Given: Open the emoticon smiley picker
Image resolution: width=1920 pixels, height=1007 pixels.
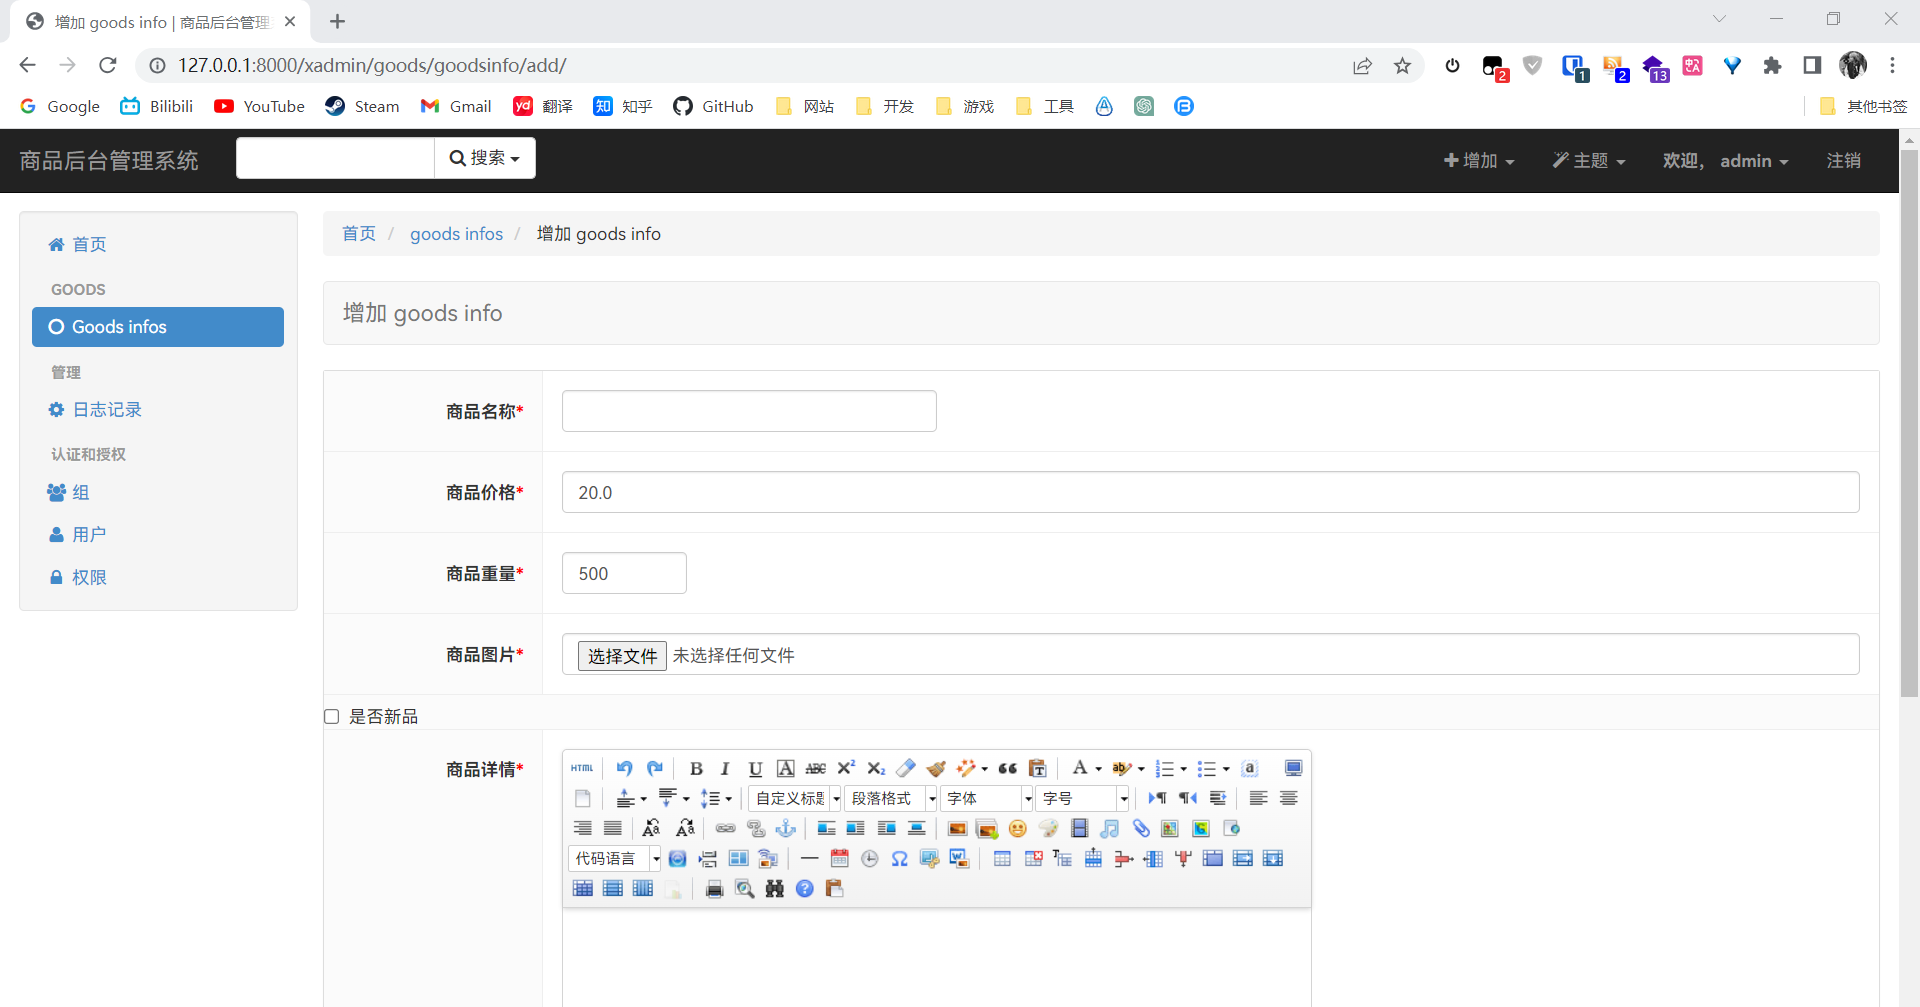Looking at the screenshot, I should 1018,828.
